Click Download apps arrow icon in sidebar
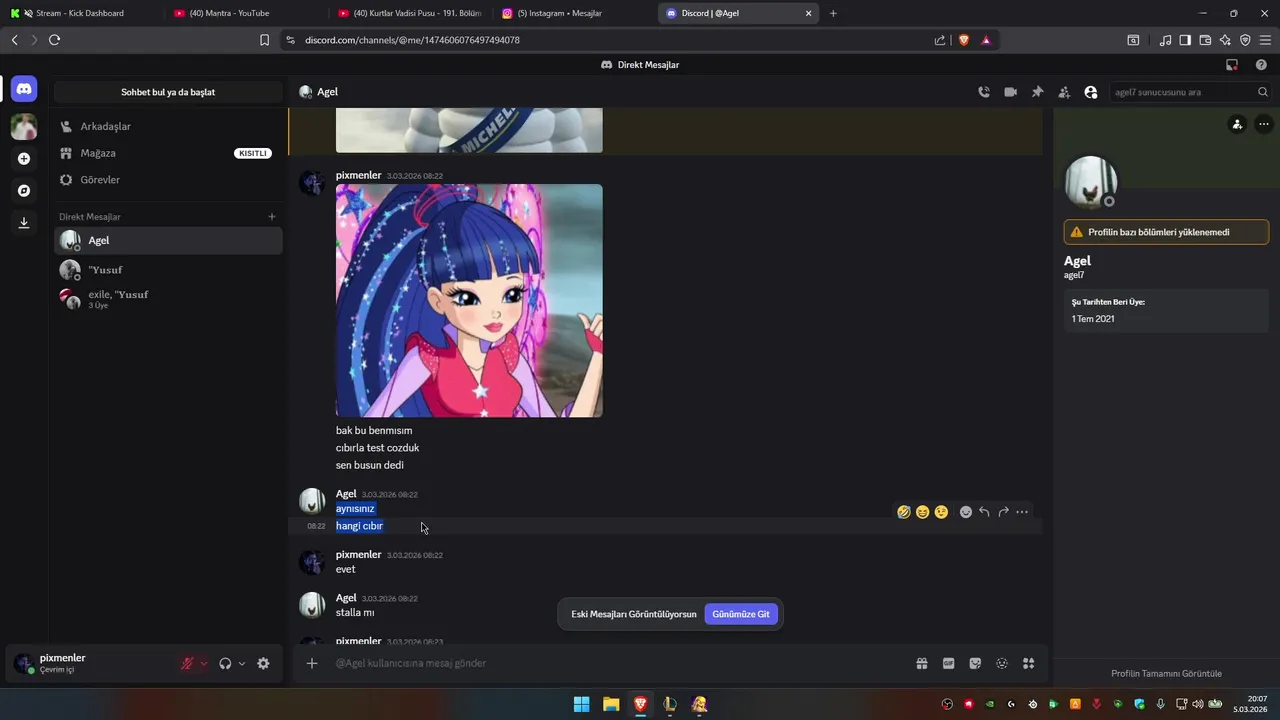The image size is (1280, 720). click(24, 223)
